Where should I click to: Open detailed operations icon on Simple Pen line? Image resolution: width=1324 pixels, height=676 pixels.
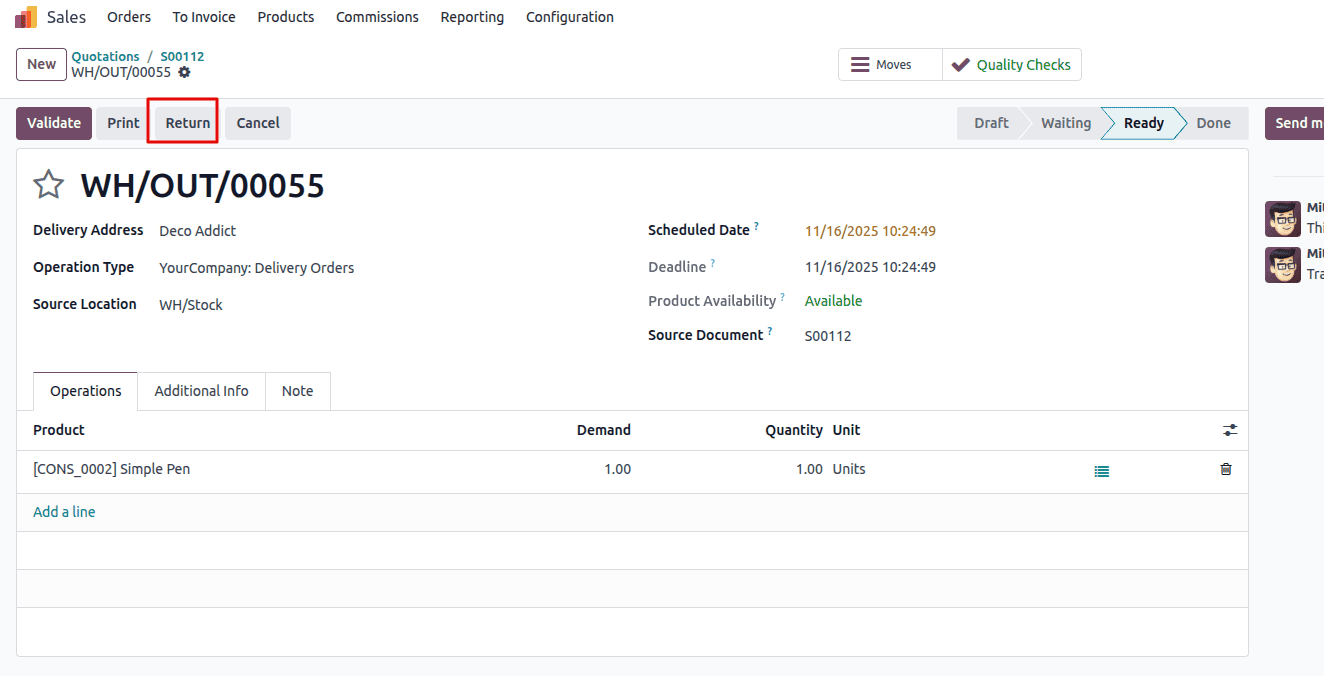[1101, 469]
